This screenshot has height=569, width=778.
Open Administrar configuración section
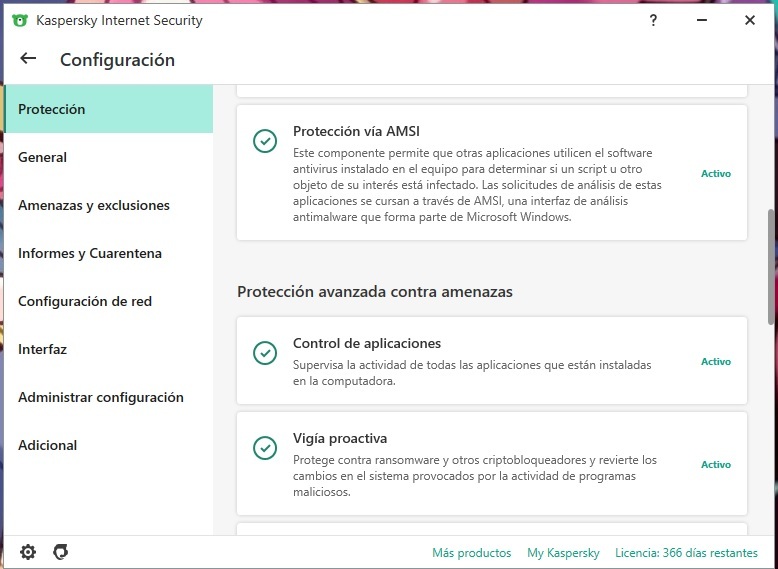point(109,397)
